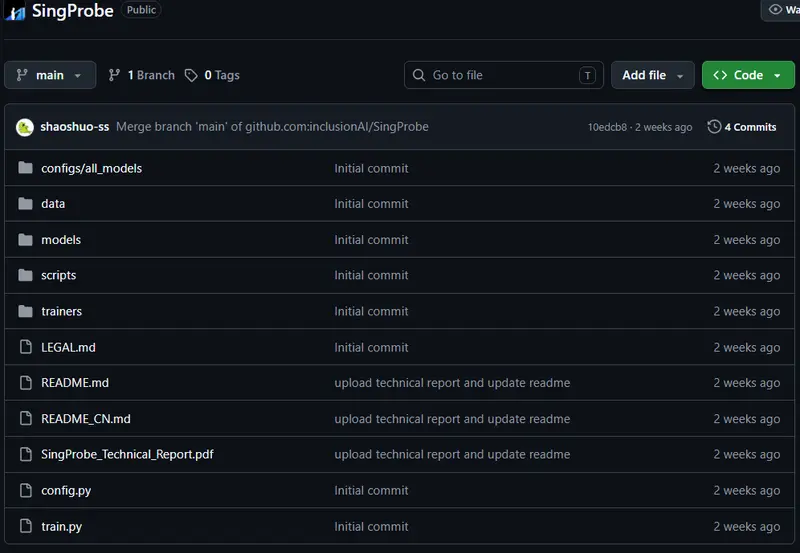Click the Go to file search field
This screenshot has height=553, width=800.
504,75
